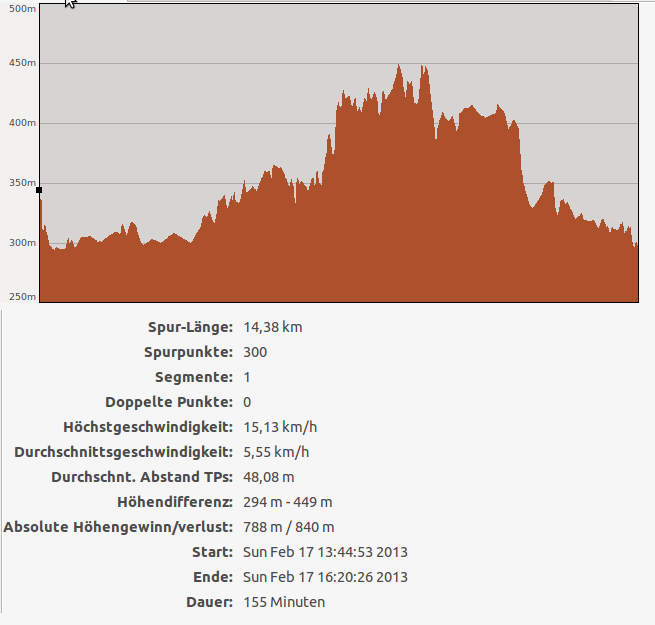The width and height of the screenshot is (655, 625).
Task: Click the Segmente label
Action: (x=194, y=377)
